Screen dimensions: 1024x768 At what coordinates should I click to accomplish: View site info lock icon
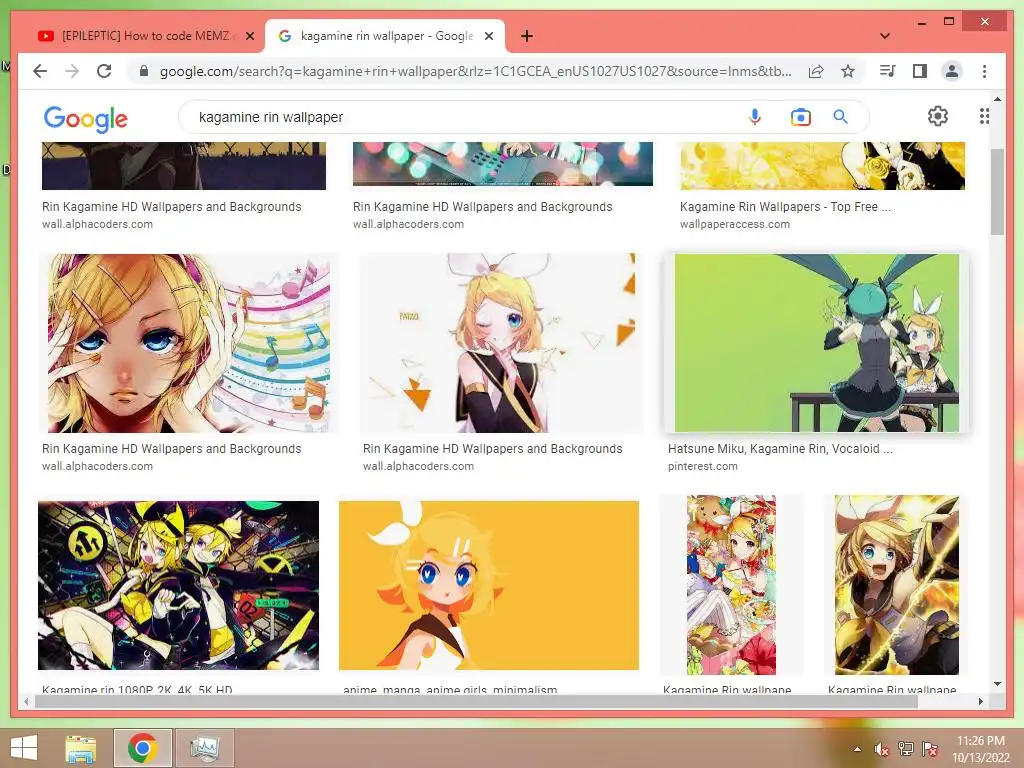(x=144, y=71)
